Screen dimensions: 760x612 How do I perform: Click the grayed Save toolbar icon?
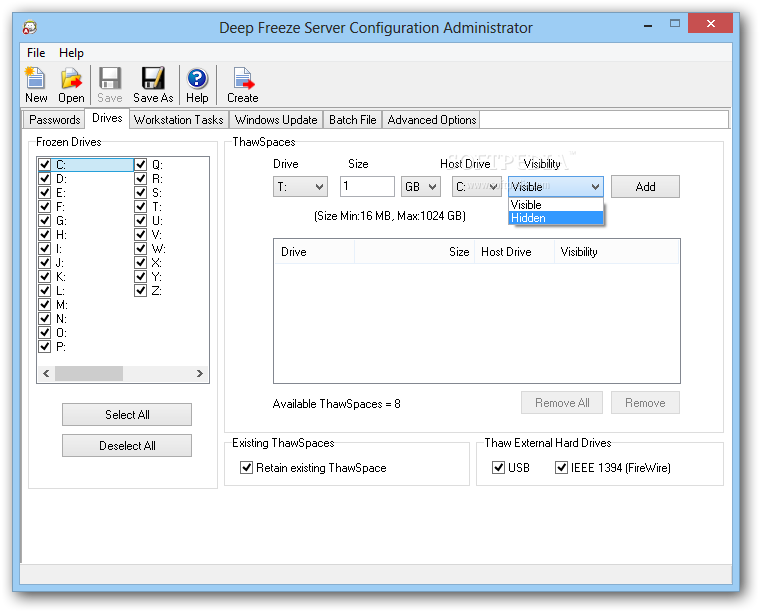pyautogui.click(x=110, y=85)
